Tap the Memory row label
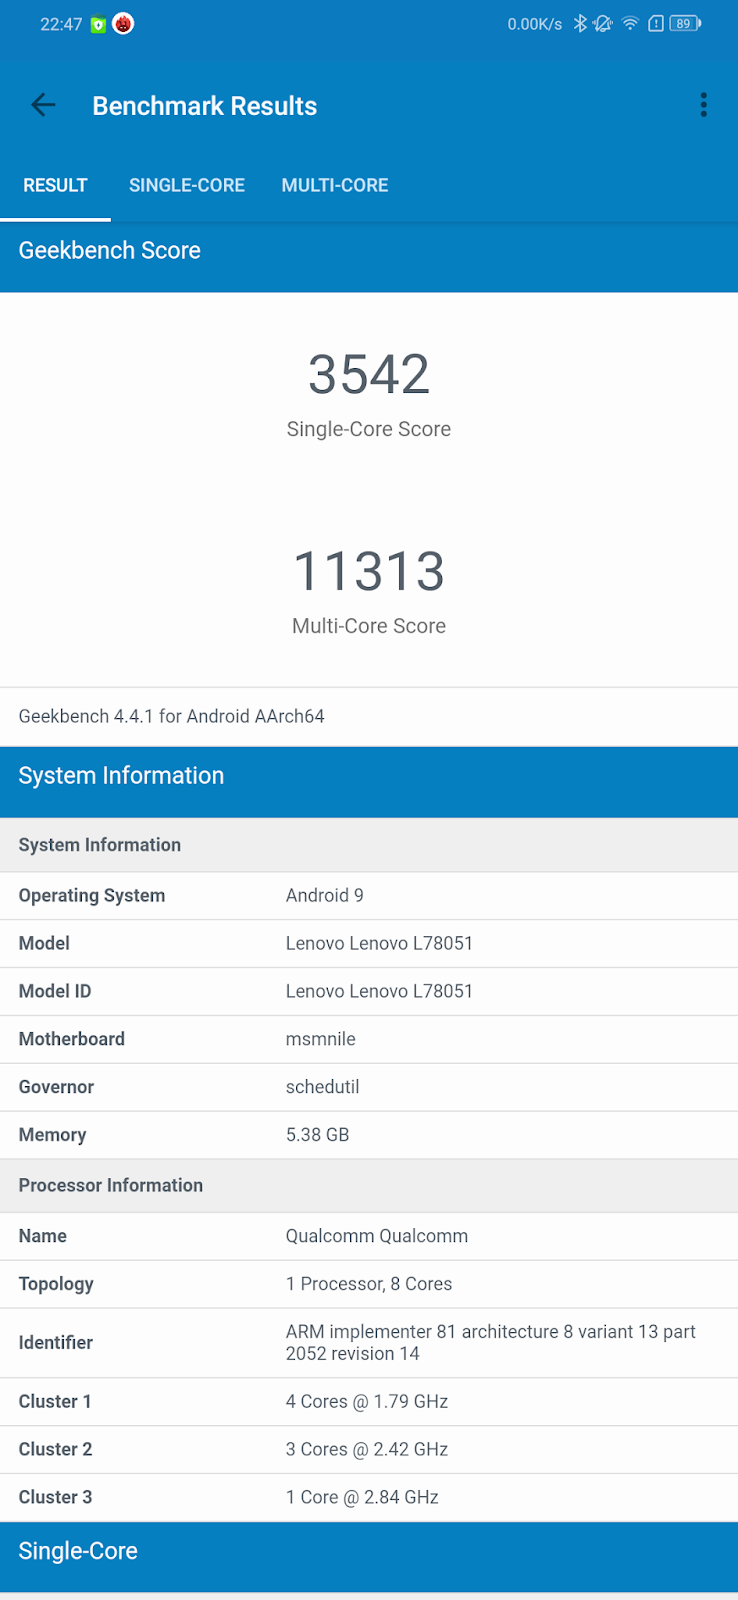This screenshot has width=738, height=1600. 52,1135
